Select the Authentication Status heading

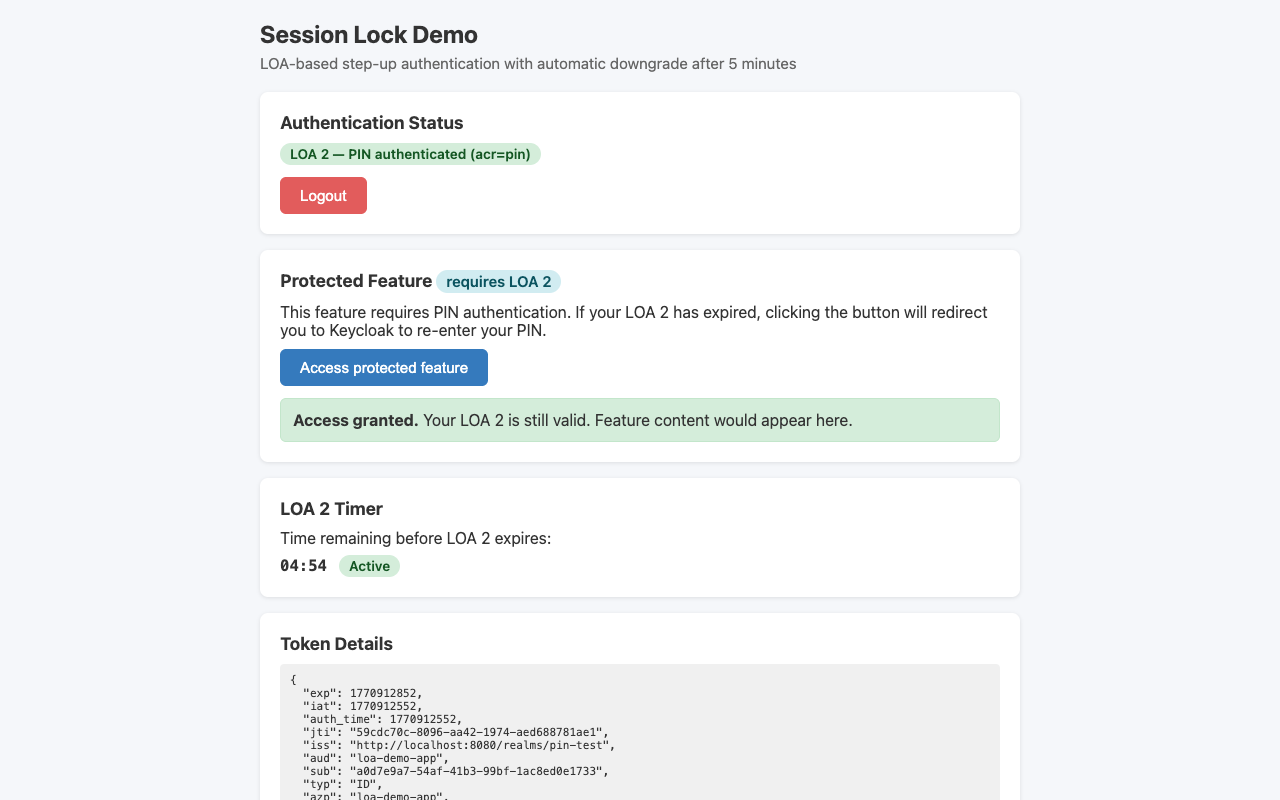click(371, 122)
